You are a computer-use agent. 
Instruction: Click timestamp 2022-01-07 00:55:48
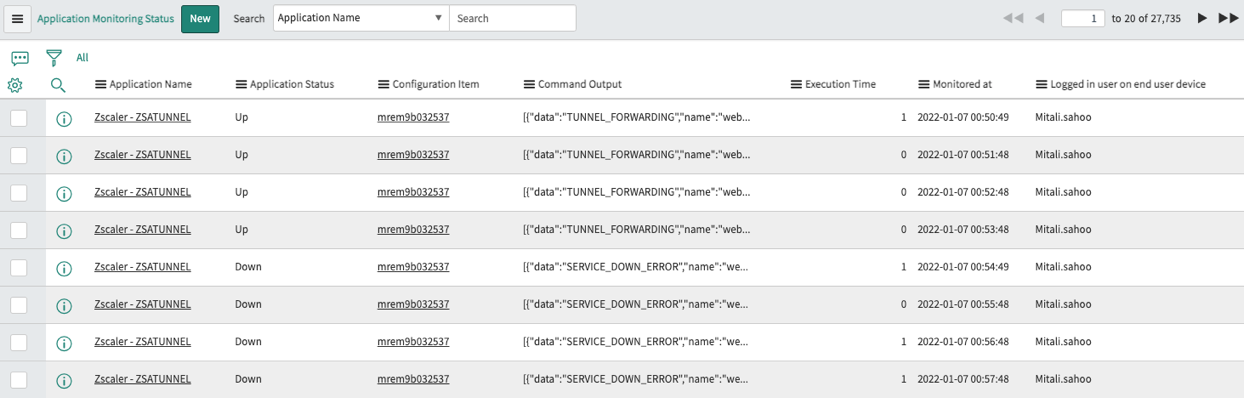pyautogui.click(x=963, y=304)
